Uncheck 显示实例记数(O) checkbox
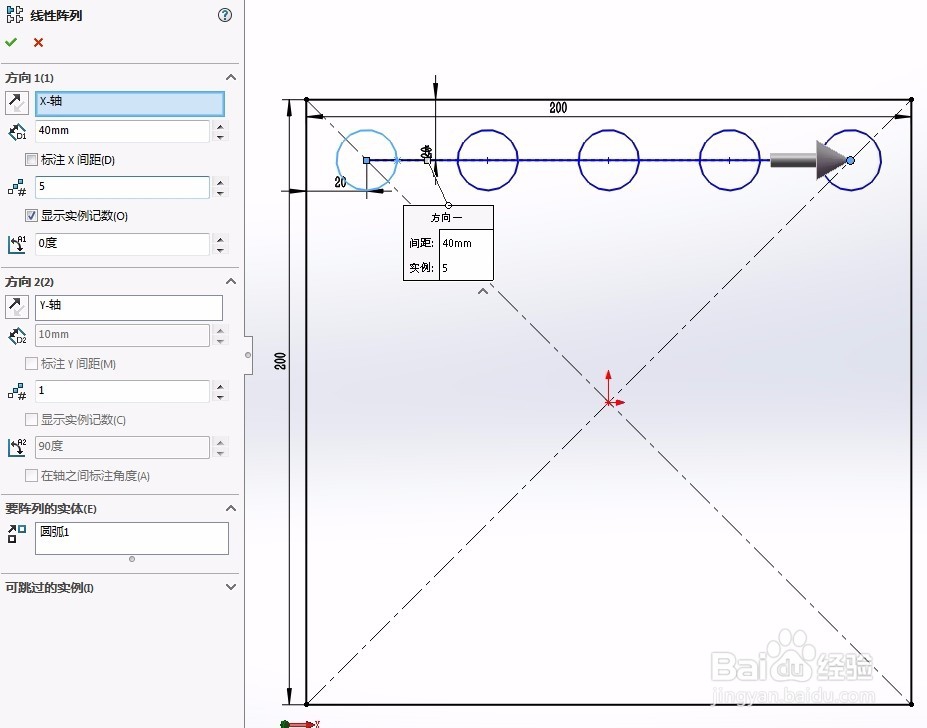The width and height of the screenshot is (927, 728). 31,216
